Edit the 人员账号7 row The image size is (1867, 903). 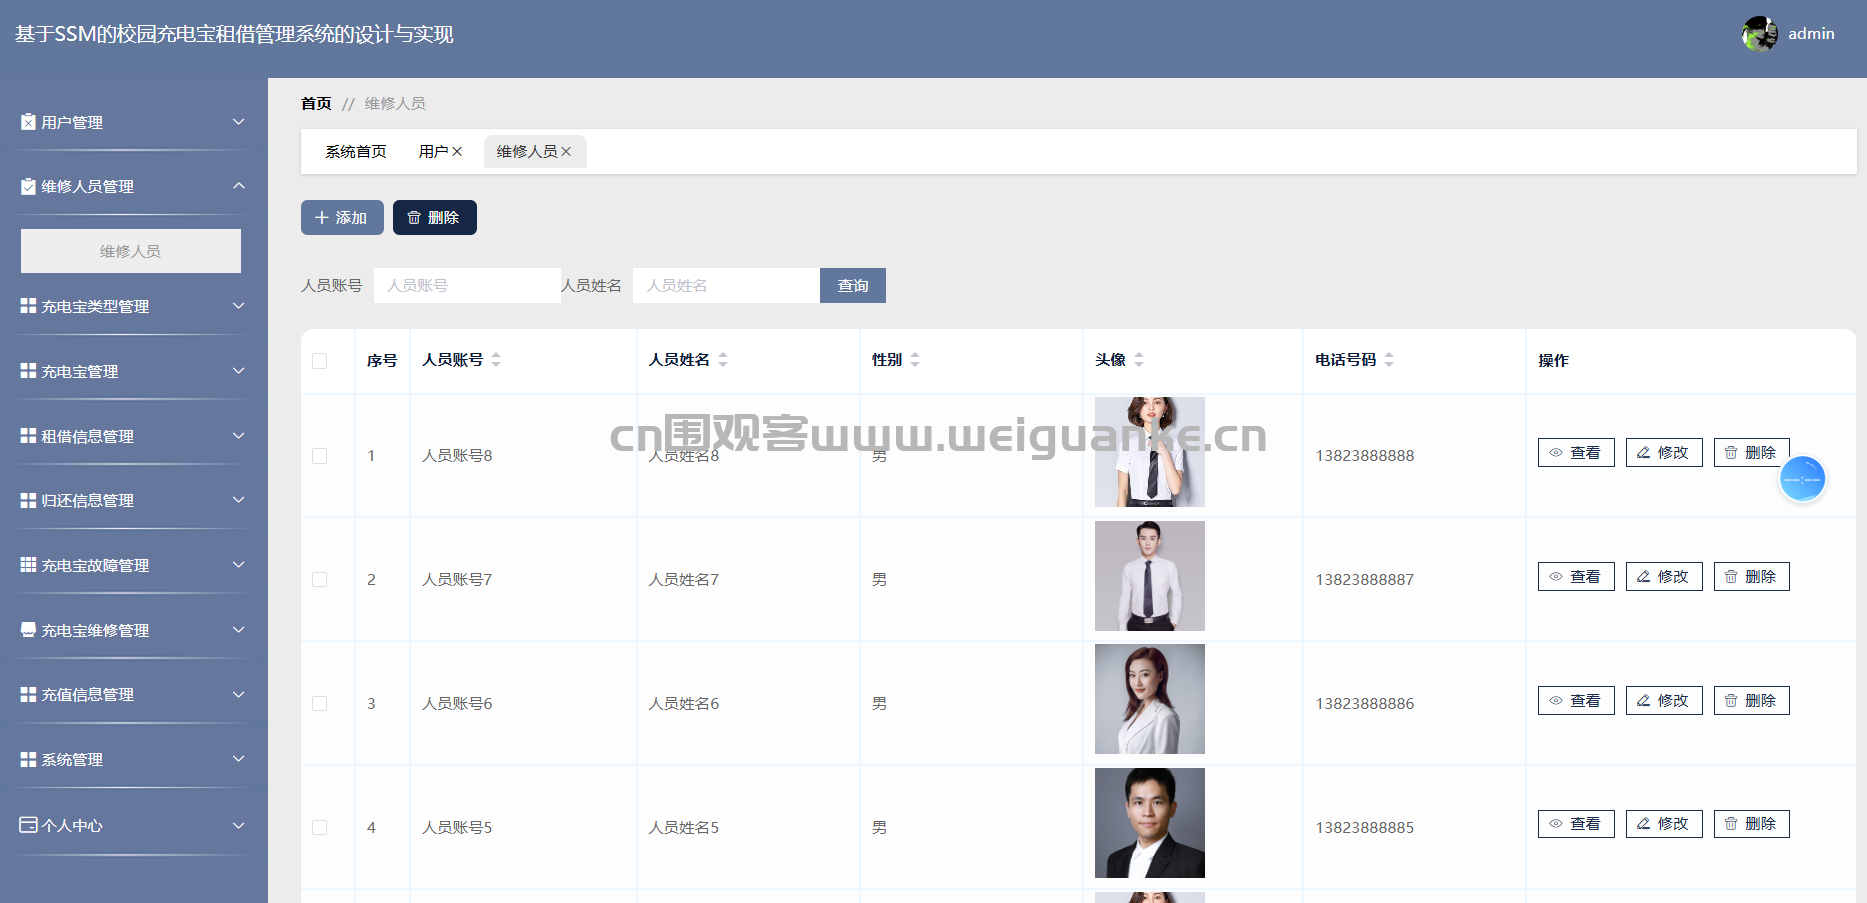pos(1664,577)
